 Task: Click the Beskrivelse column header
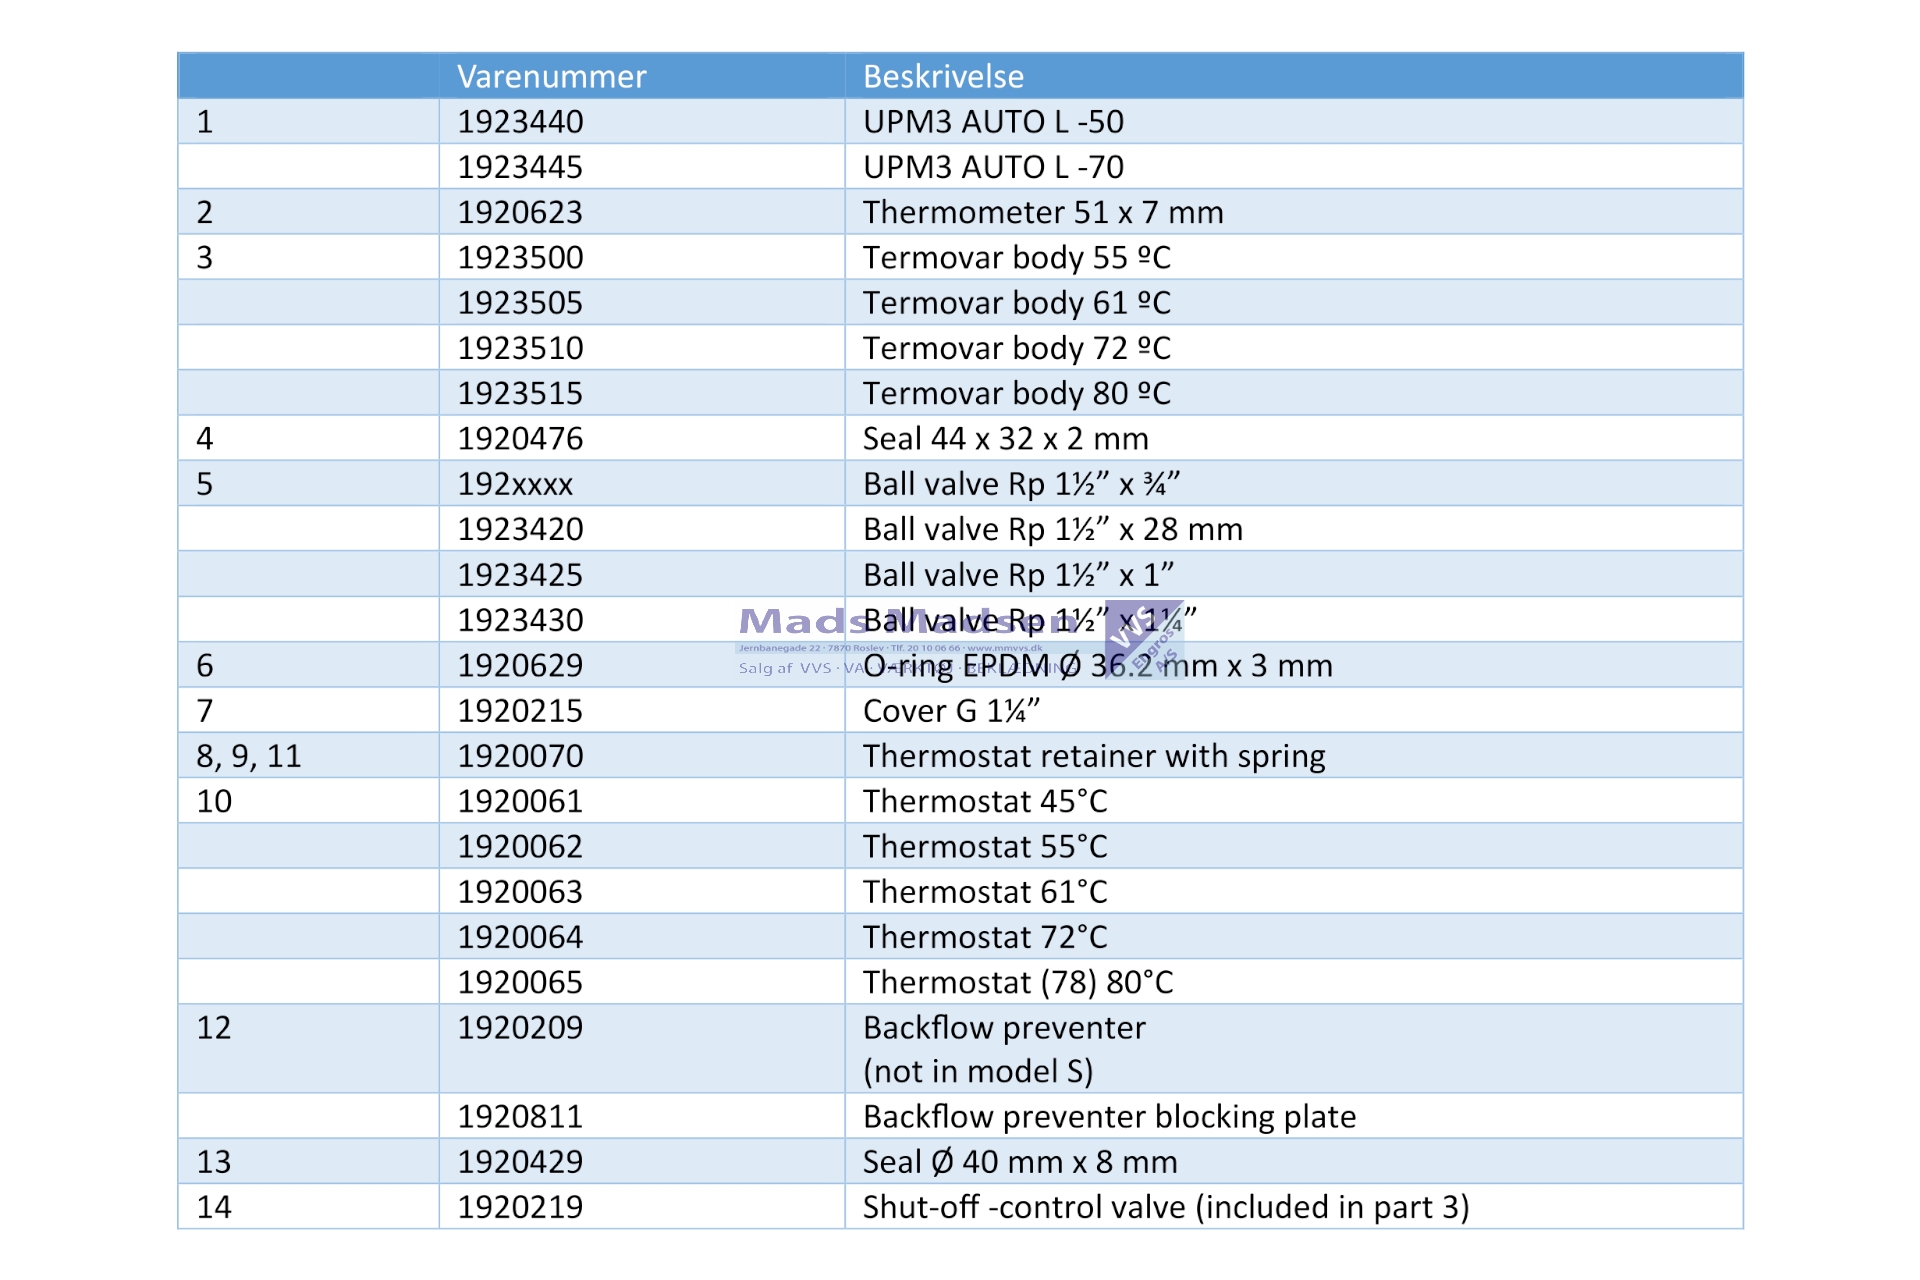coord(943,77)
